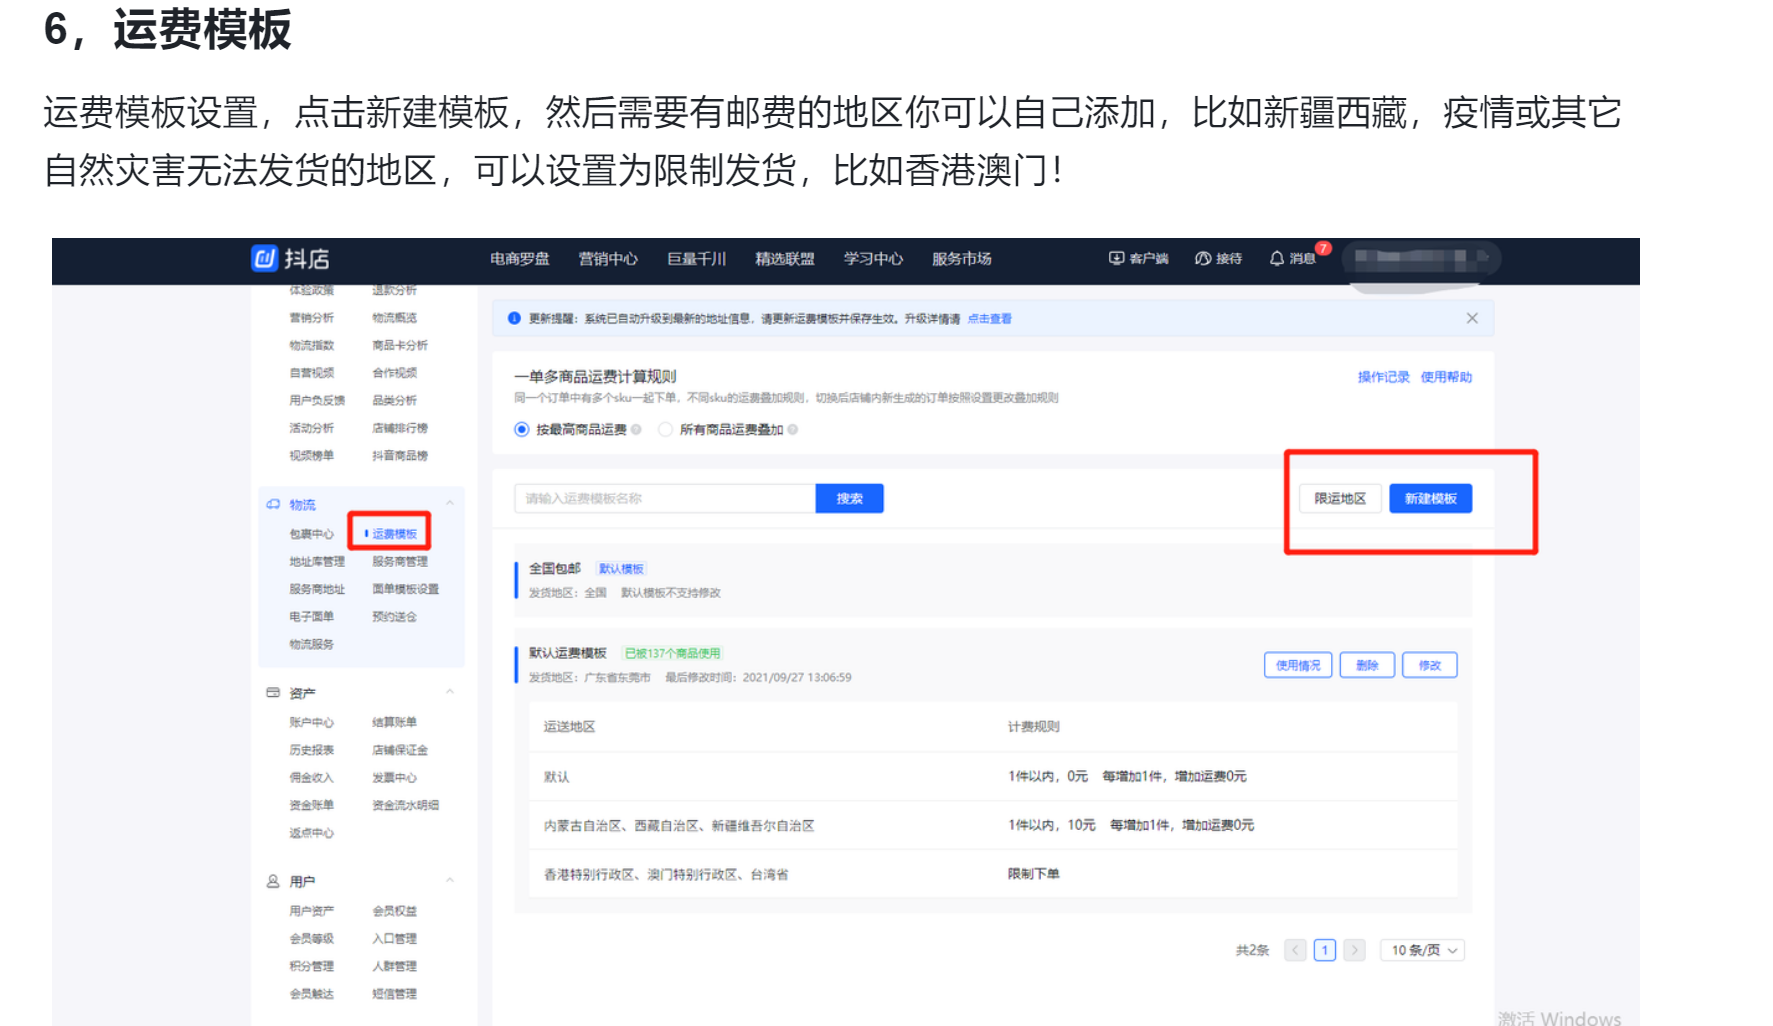Click the 接待 headset icon

pos(1203,259)
